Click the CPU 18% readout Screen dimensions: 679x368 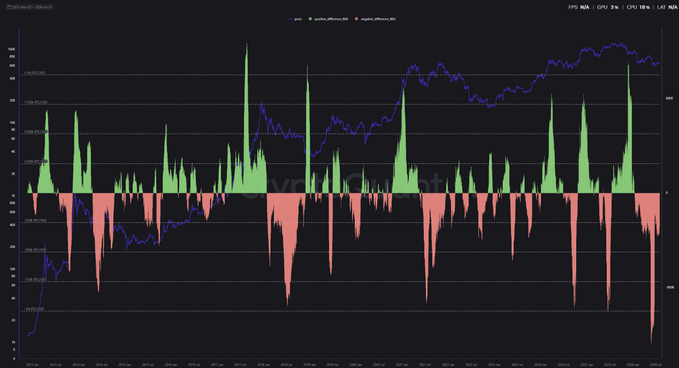coord(638,7)
